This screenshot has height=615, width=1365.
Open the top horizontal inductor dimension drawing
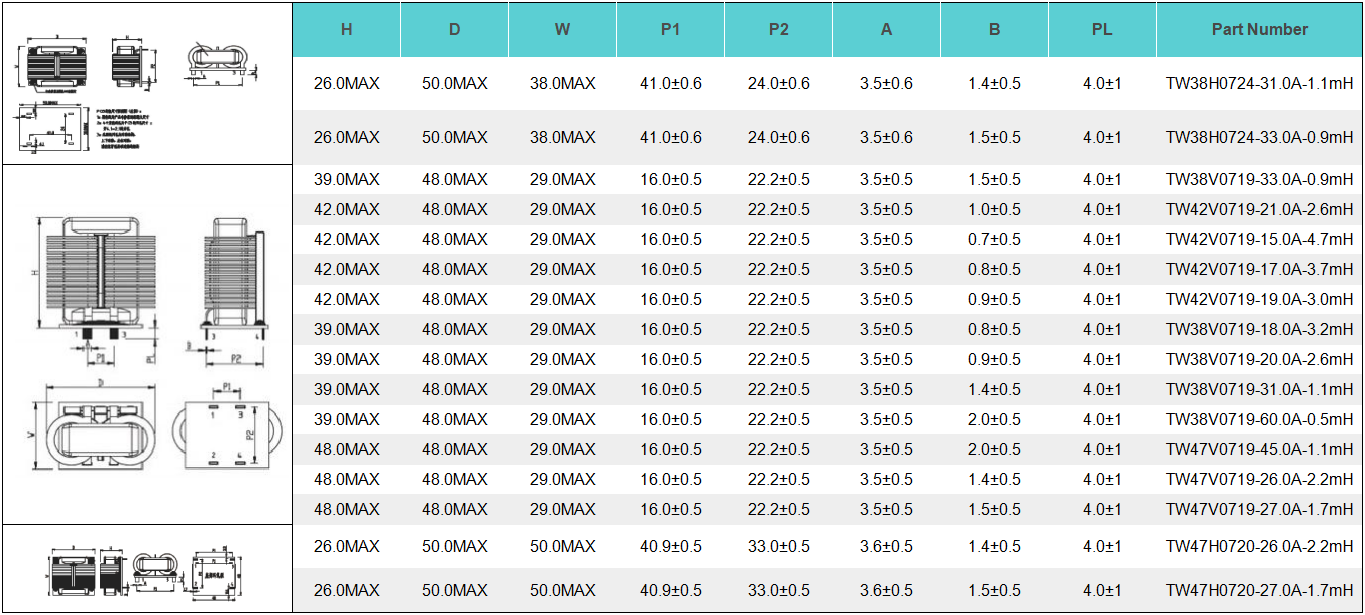147,84
